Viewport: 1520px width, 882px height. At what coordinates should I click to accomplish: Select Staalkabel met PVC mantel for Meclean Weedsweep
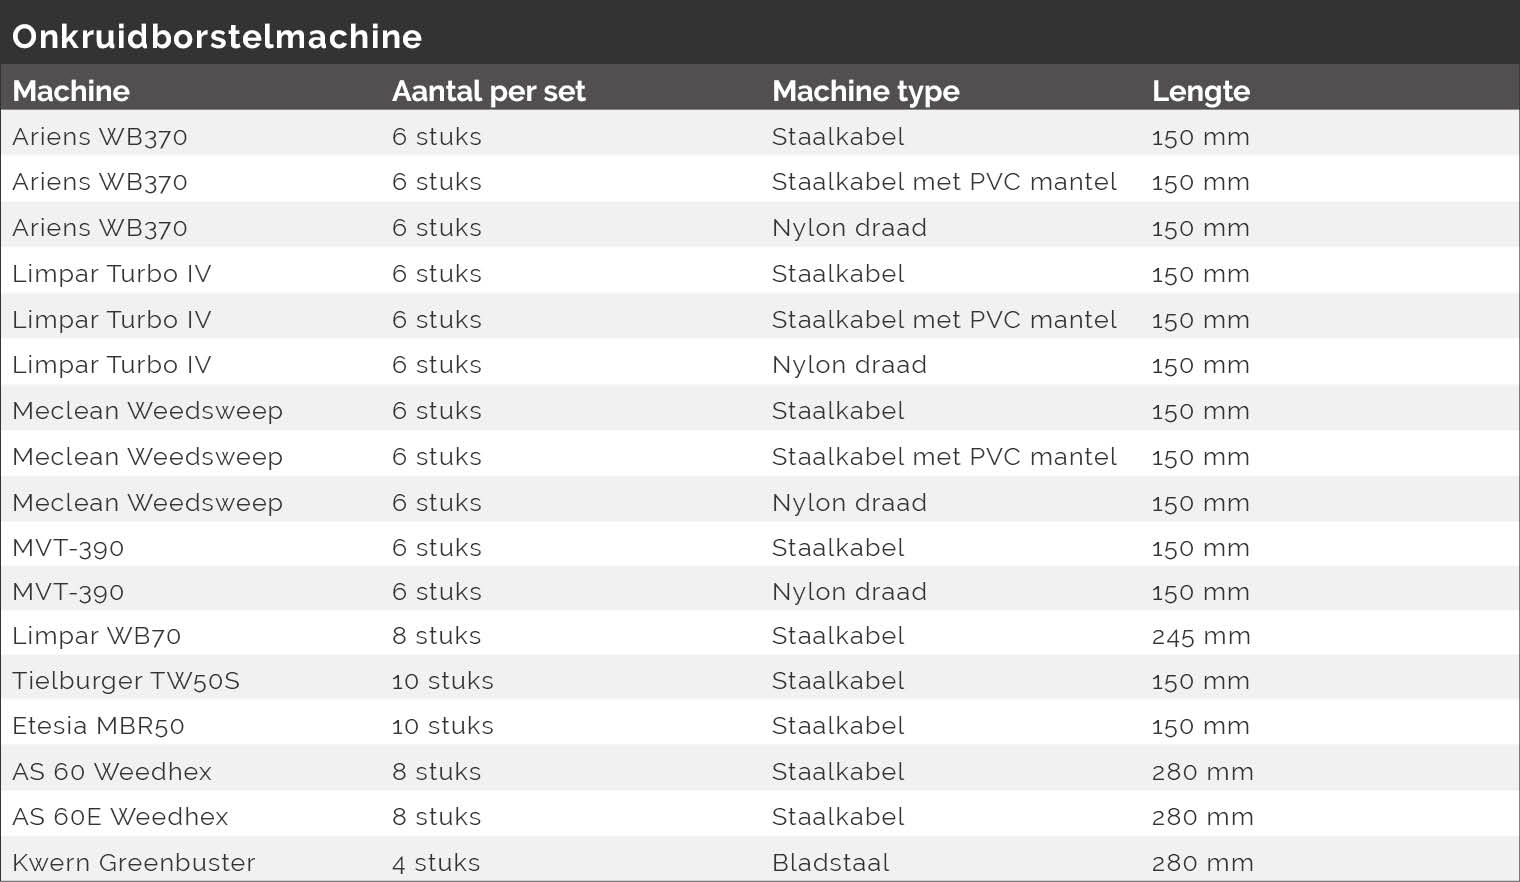944,457
